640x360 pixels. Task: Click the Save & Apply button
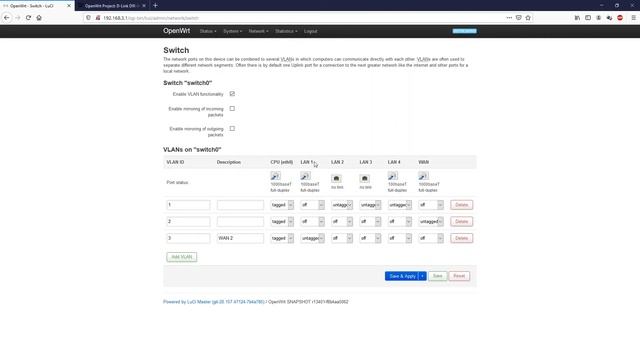(x=402, y=276)
